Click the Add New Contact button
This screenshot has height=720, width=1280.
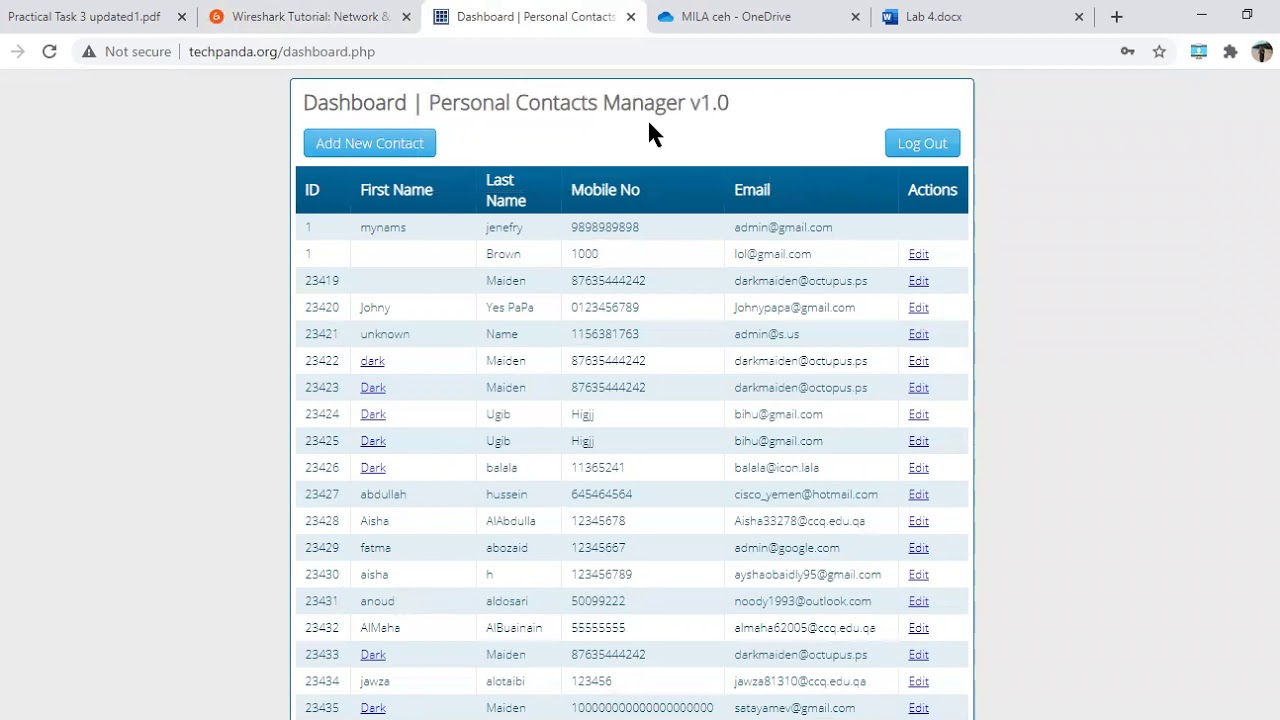370,143
